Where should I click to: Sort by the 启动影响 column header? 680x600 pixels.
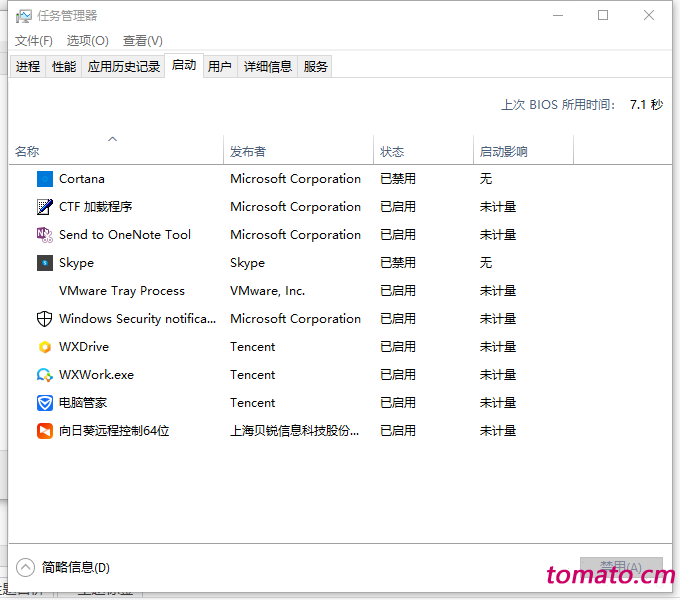523,150
